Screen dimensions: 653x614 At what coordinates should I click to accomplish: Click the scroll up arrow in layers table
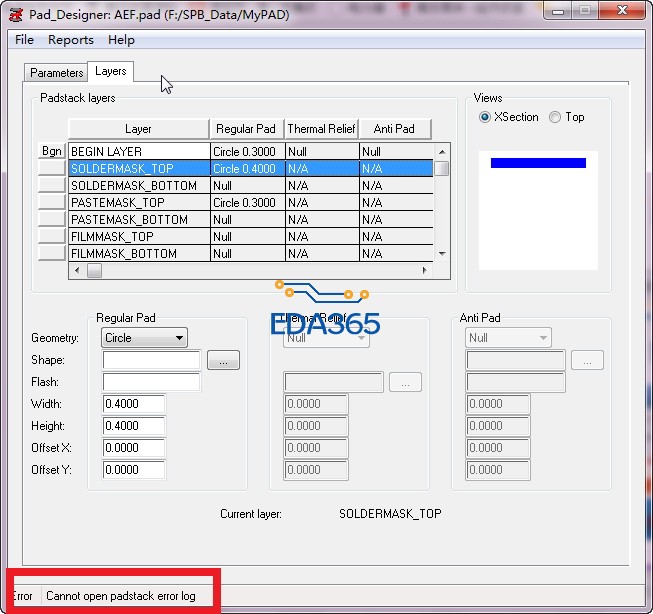[x=442, y=152]
